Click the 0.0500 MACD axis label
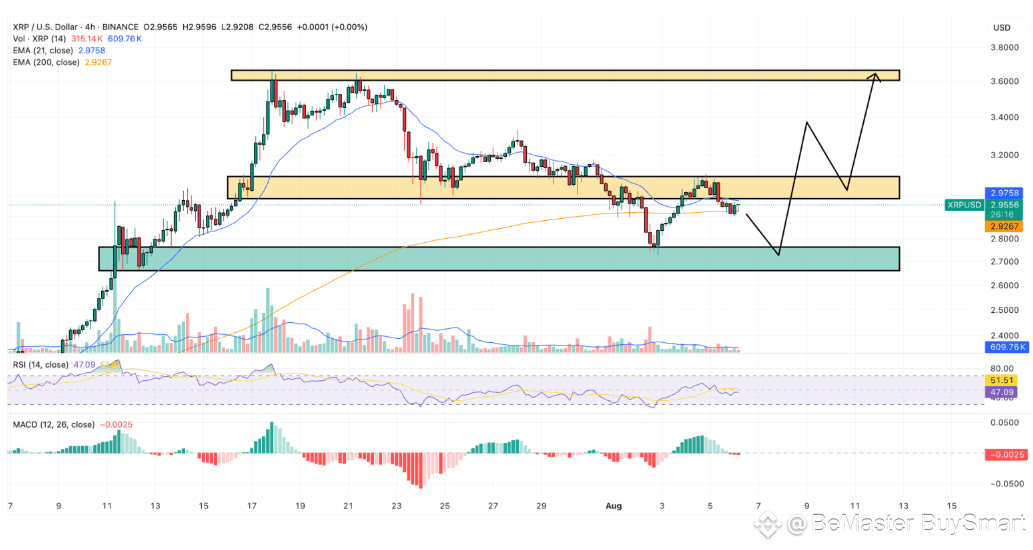 click(1005, 423)
